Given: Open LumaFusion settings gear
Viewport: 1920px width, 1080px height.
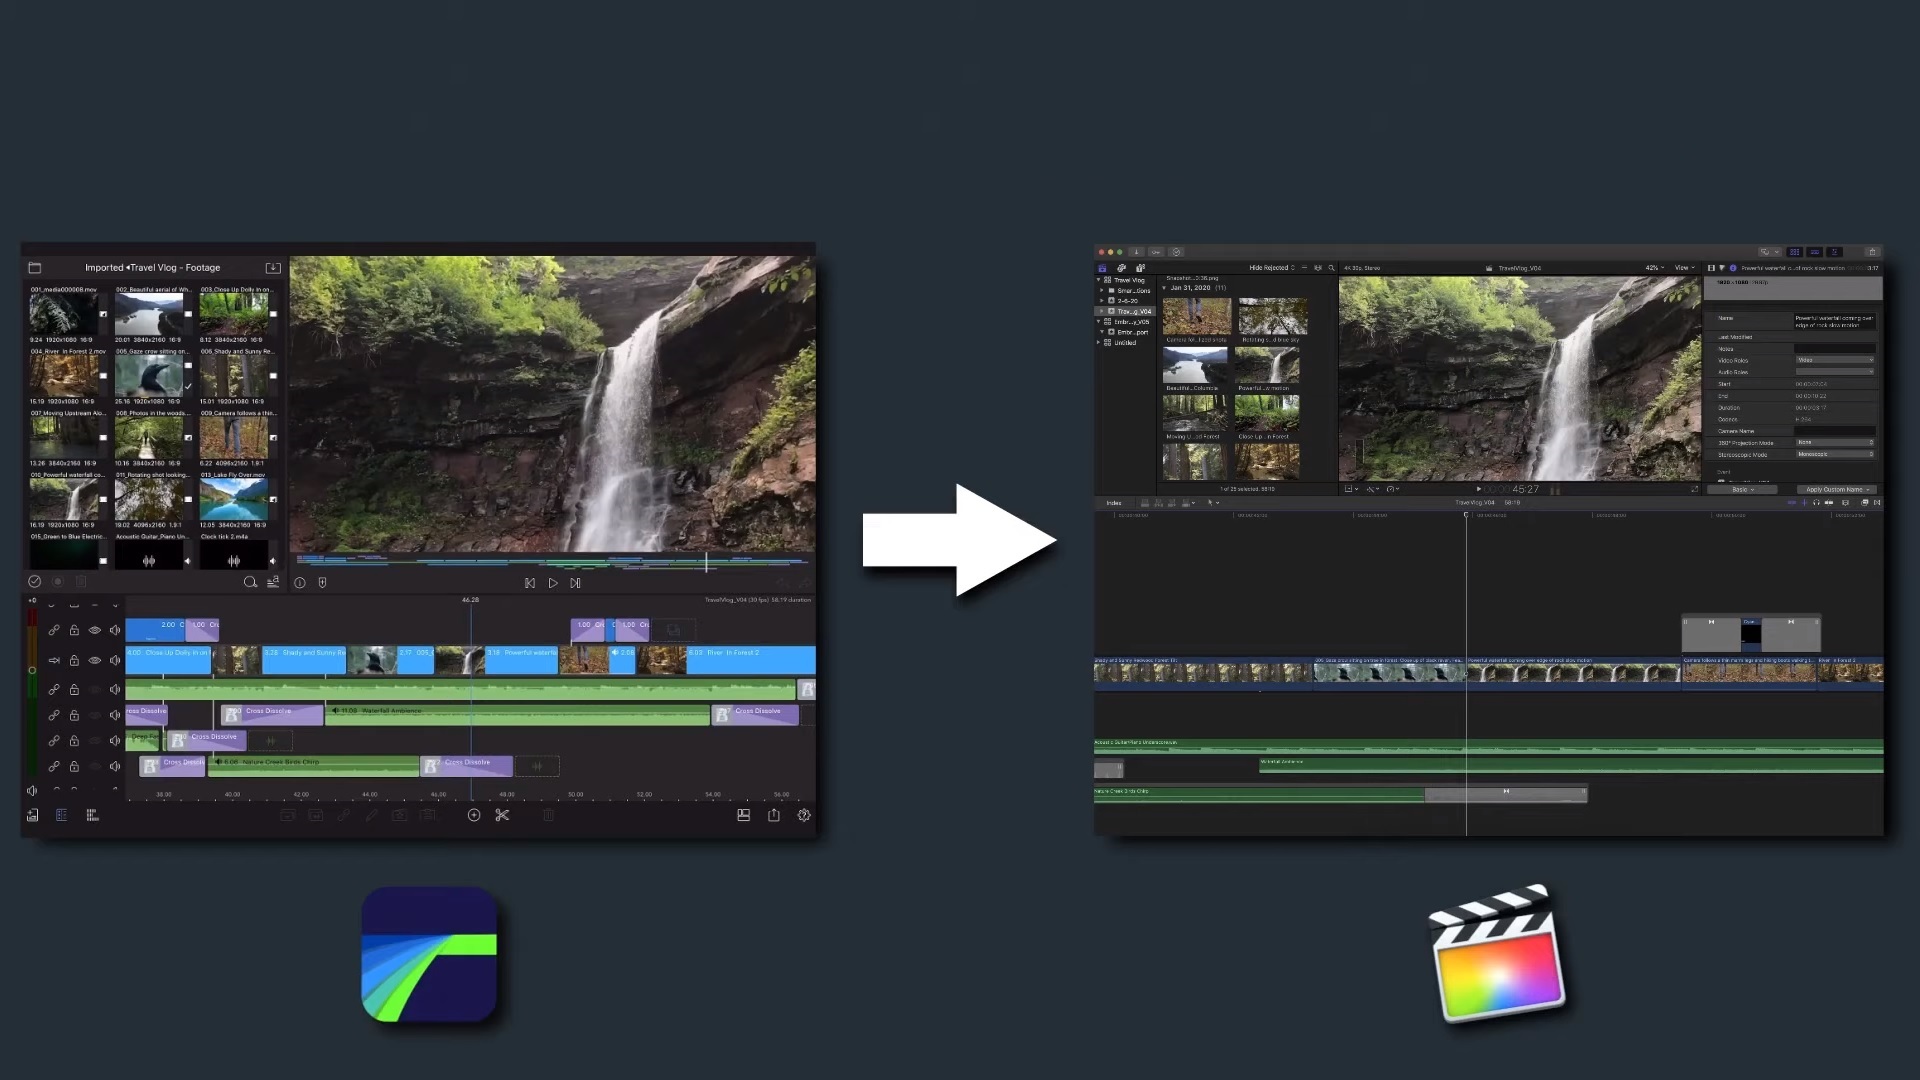Looking at the screenshot, I should coord(804,816).
